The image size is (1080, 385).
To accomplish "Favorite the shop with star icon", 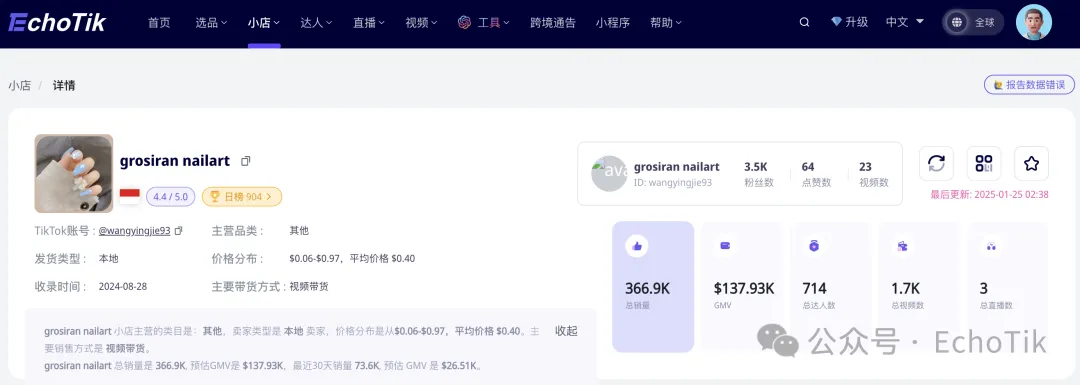I will click(x=1031, y=163).
